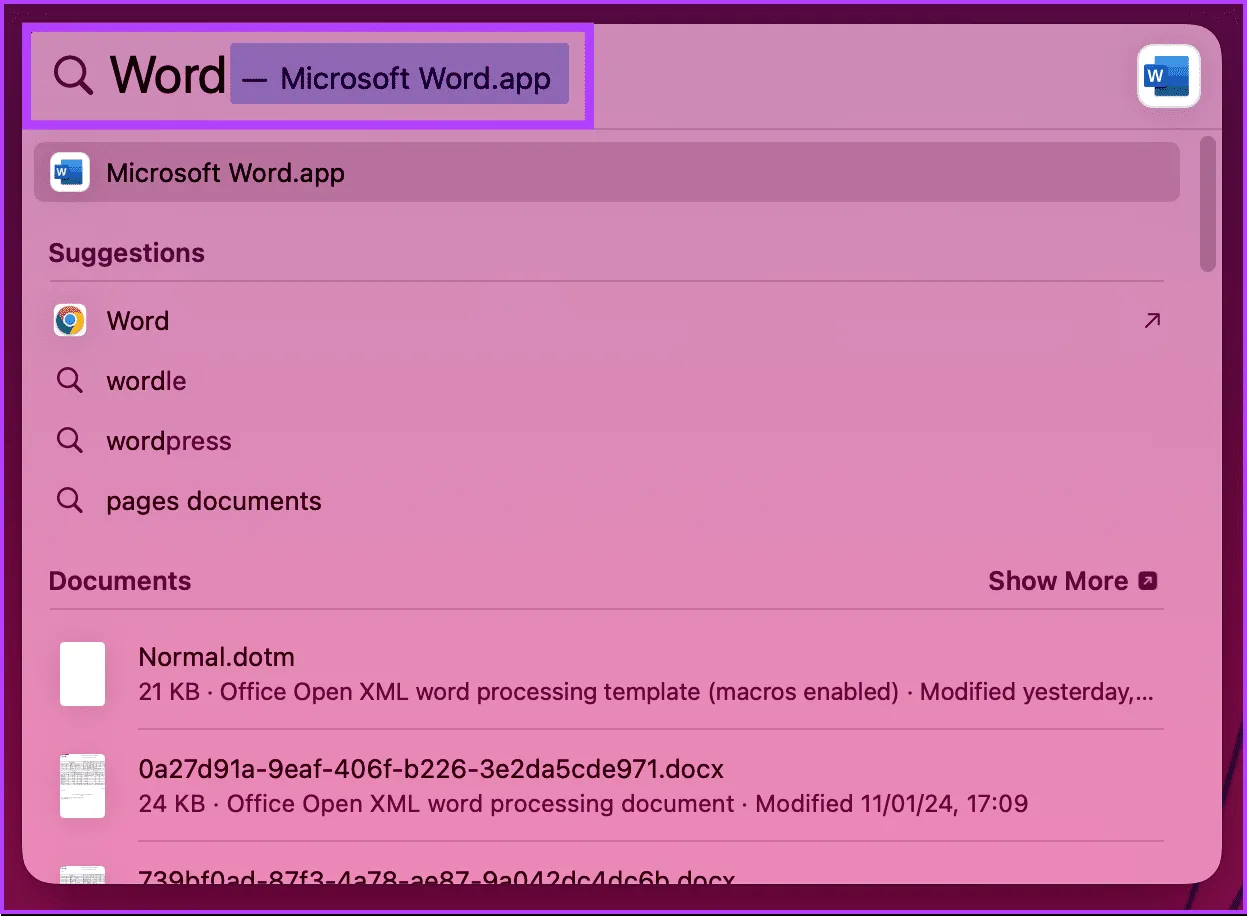
Task: Click the results list vertical scrollbar
Action: [x=1208, y=204]
